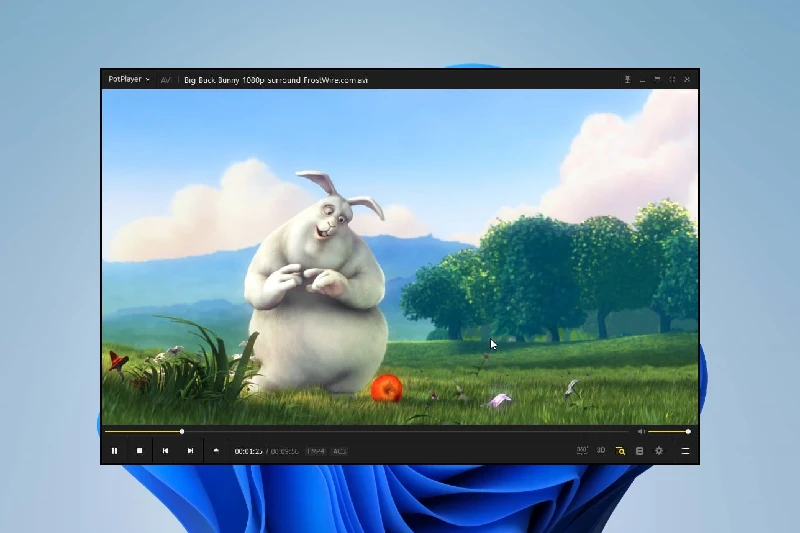
Task: Toggle 360 degree video mode
Action: click(x=582, y=450)
